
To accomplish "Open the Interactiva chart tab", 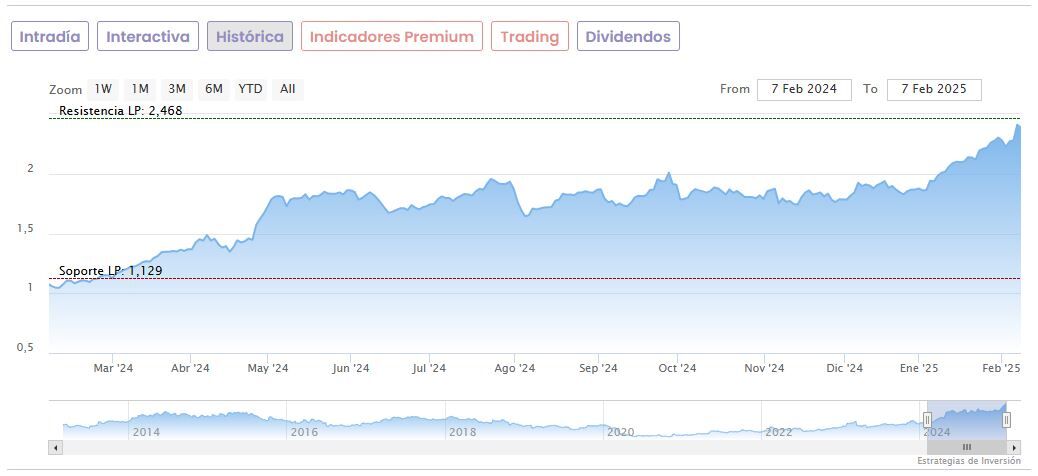I will (x=148, y=37).
